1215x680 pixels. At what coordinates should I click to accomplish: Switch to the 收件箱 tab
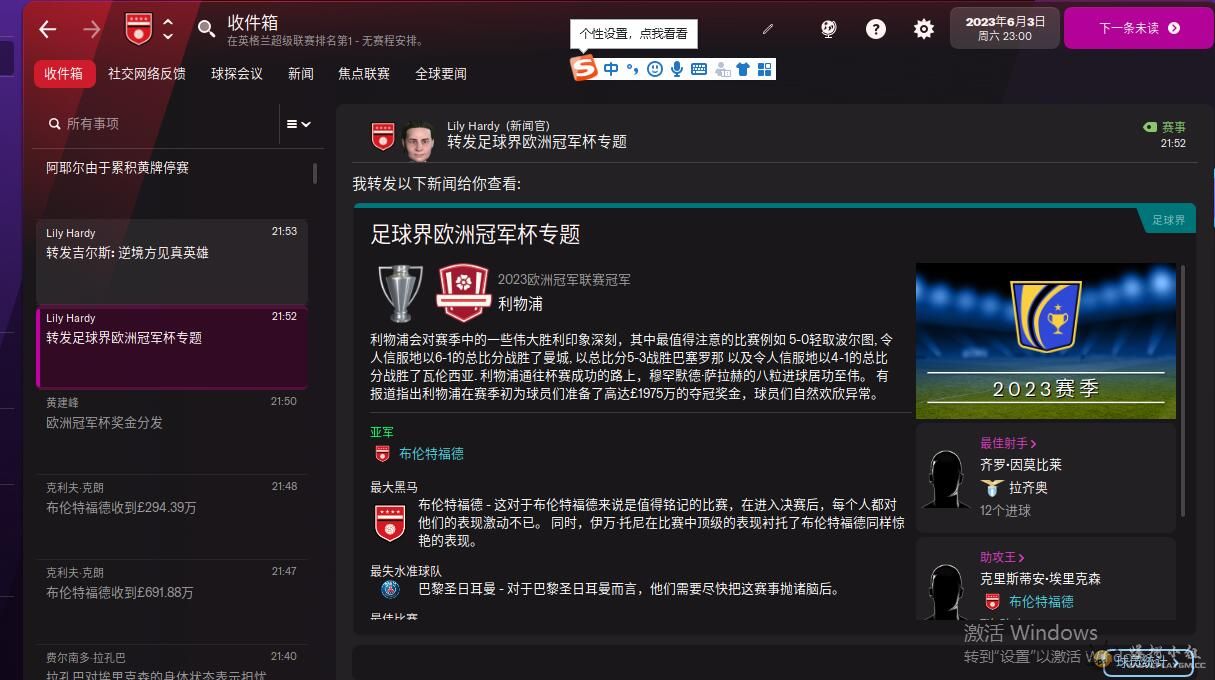click(x=63, y=73)
